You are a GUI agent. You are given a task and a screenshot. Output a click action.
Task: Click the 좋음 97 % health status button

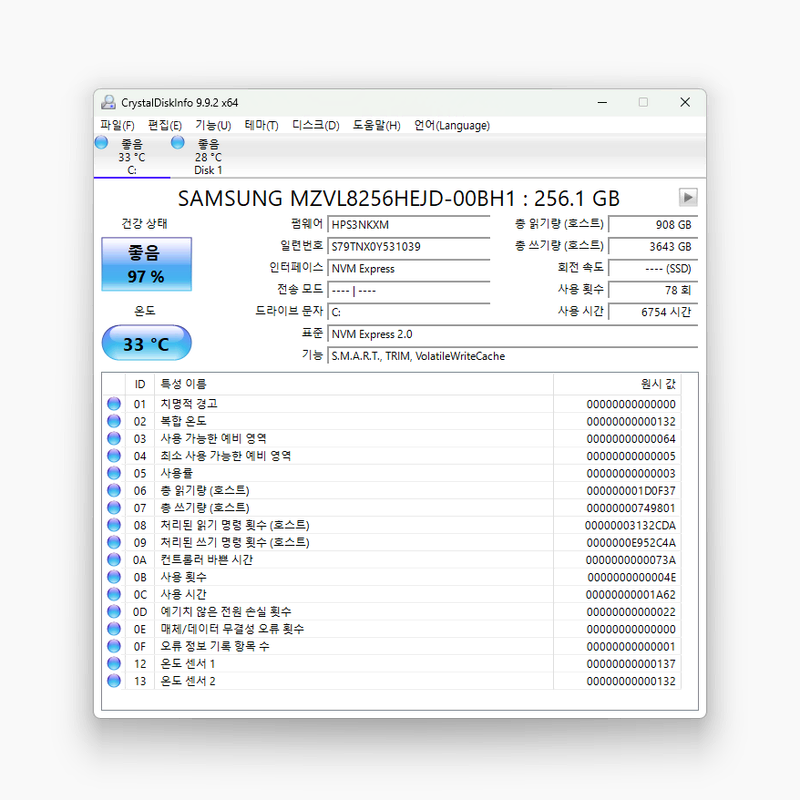point(146,264)
